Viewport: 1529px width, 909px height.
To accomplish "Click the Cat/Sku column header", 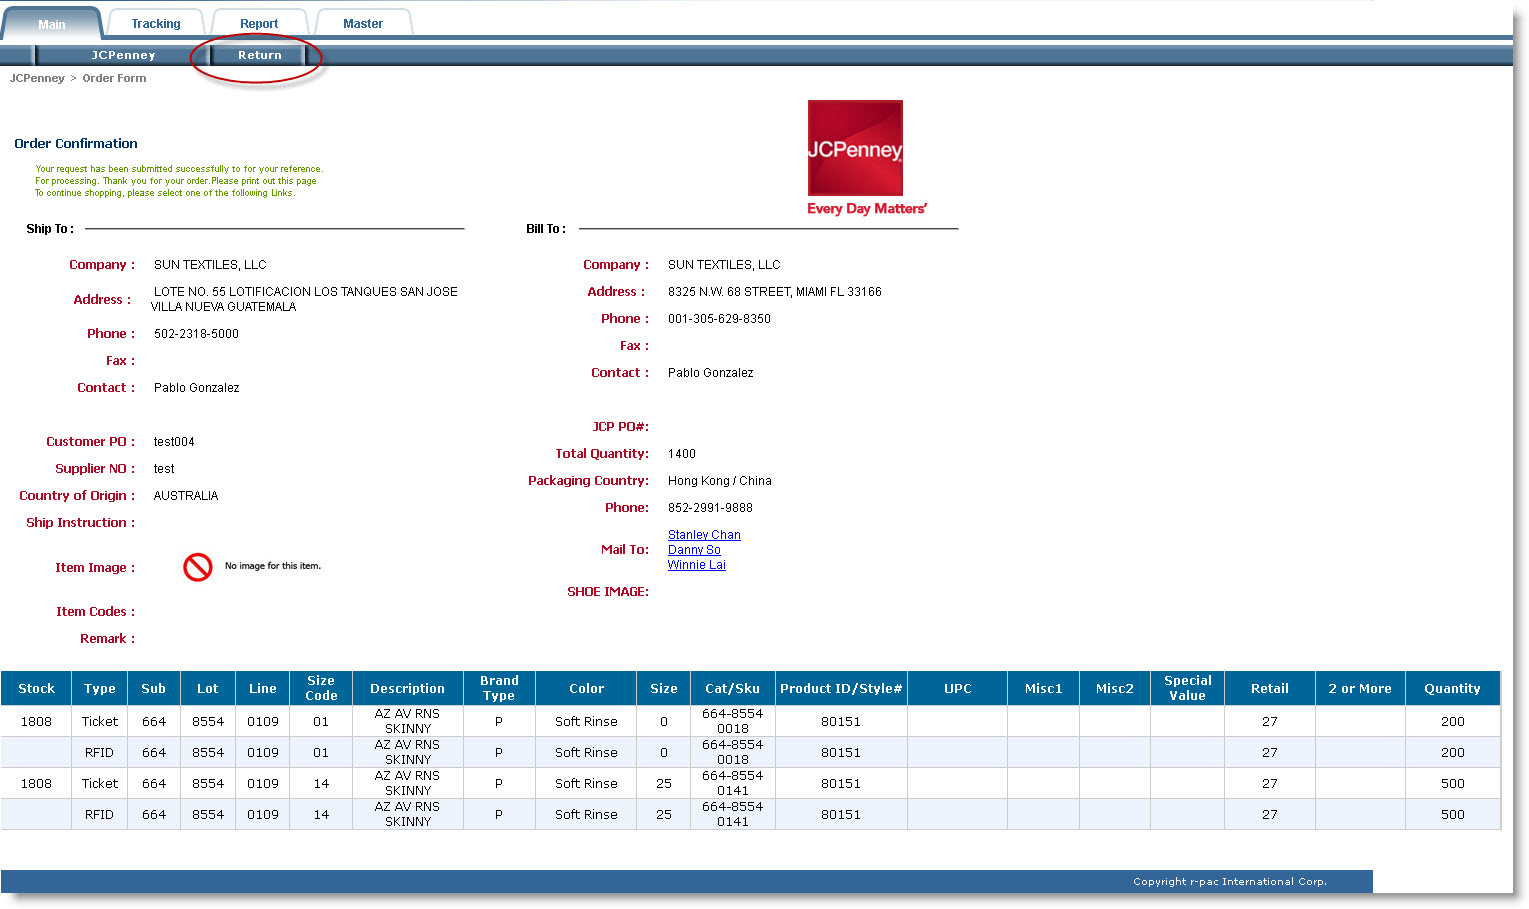I will click(x=733, y=688).
